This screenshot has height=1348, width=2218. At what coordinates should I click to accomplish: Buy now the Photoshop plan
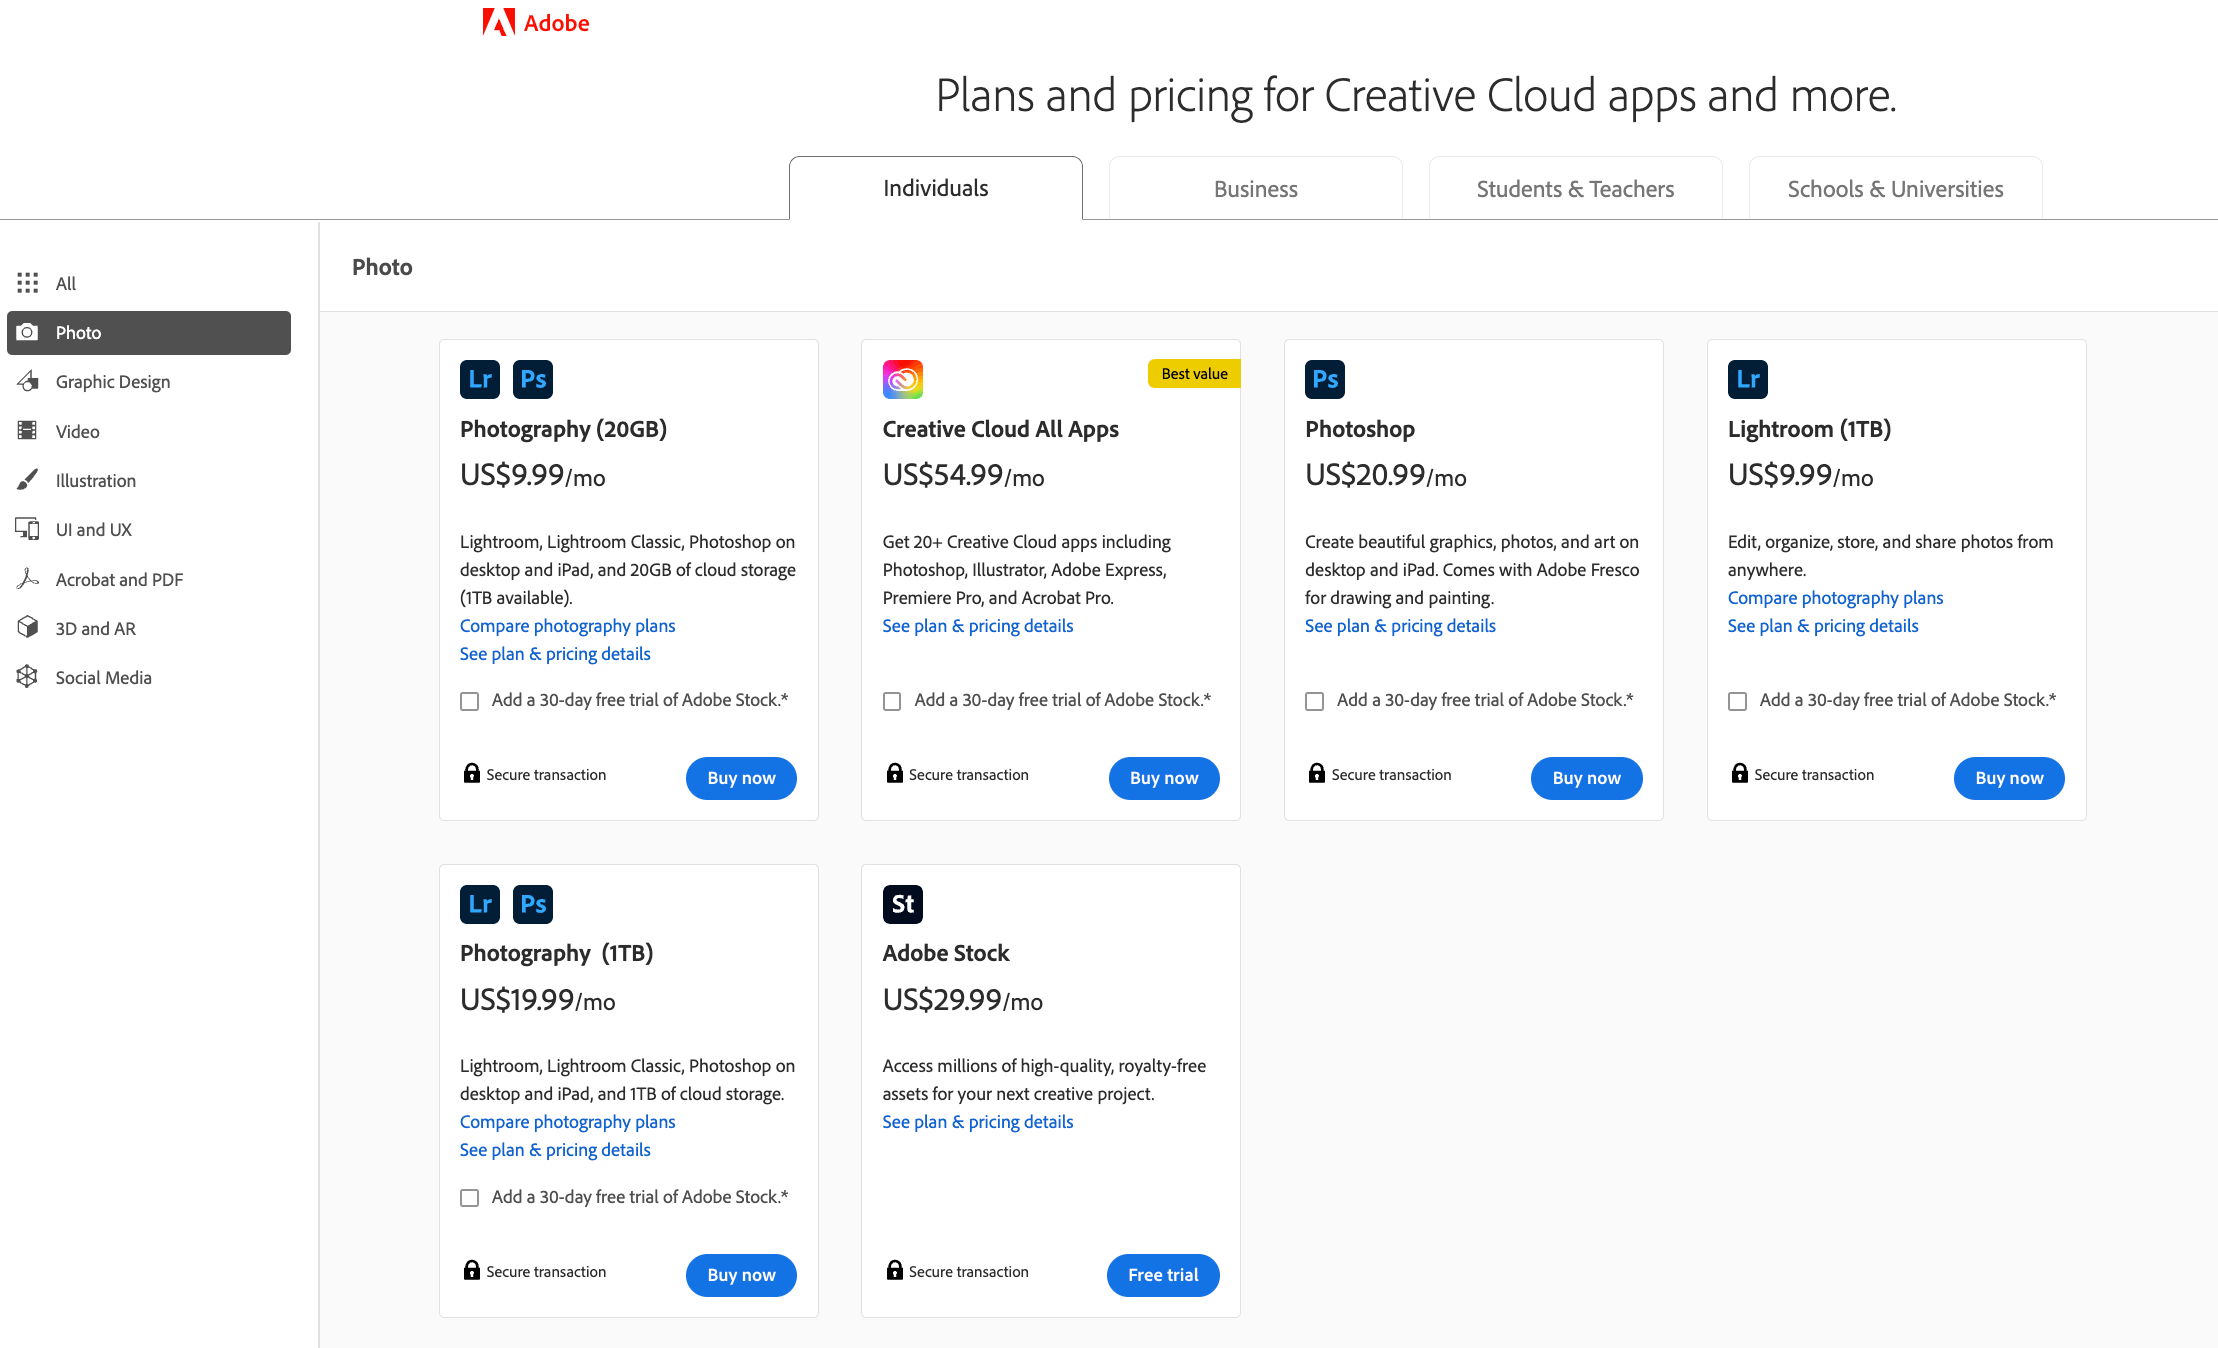pos(1587,778)
